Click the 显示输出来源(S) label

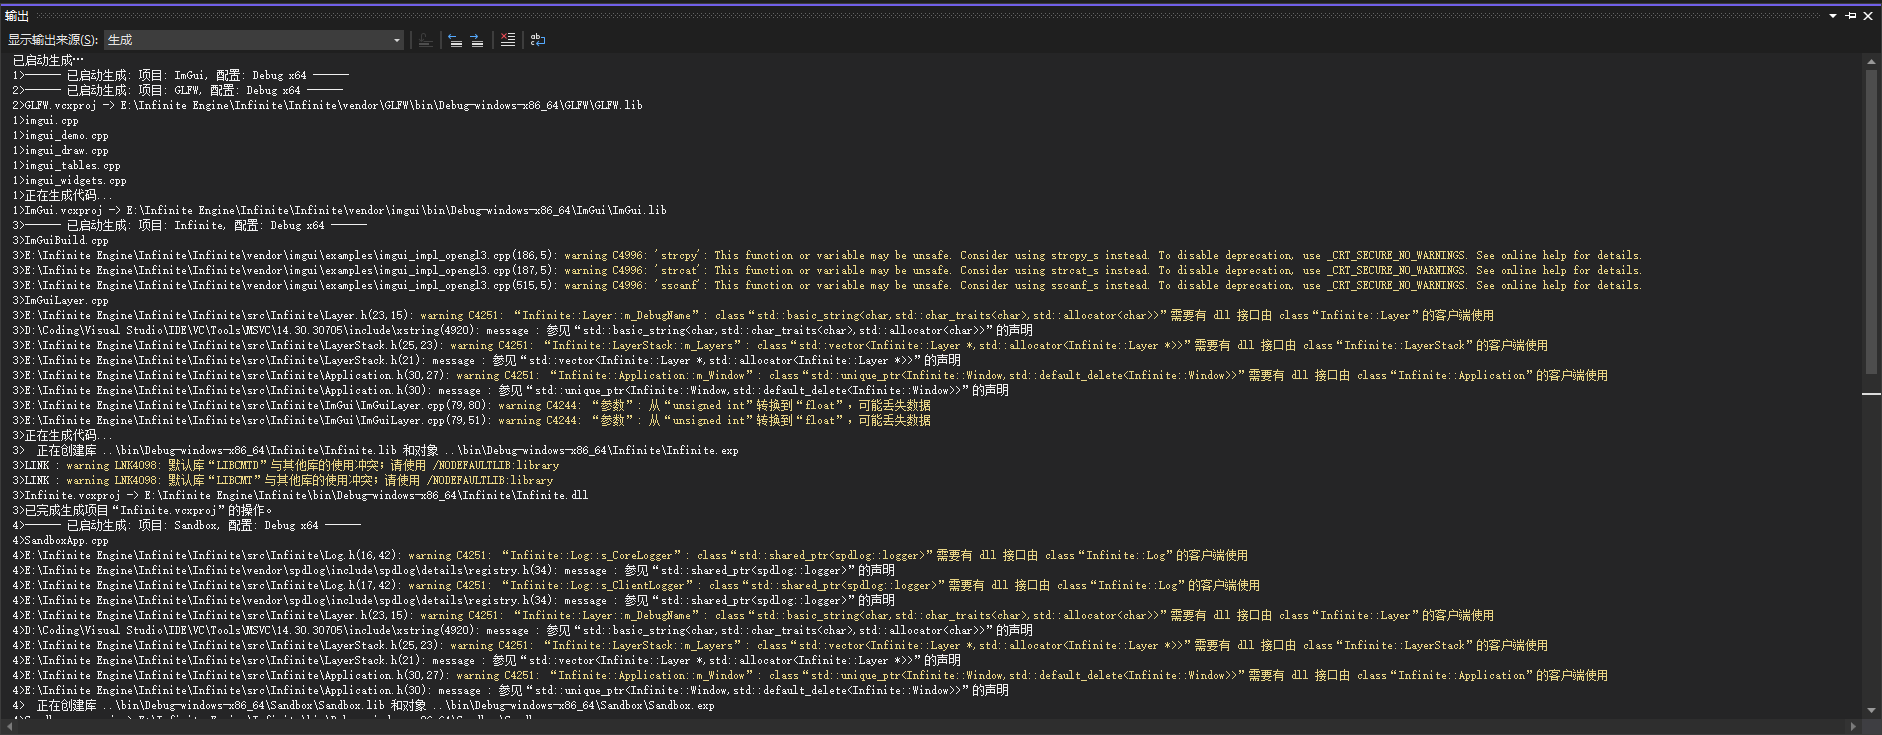53,40
